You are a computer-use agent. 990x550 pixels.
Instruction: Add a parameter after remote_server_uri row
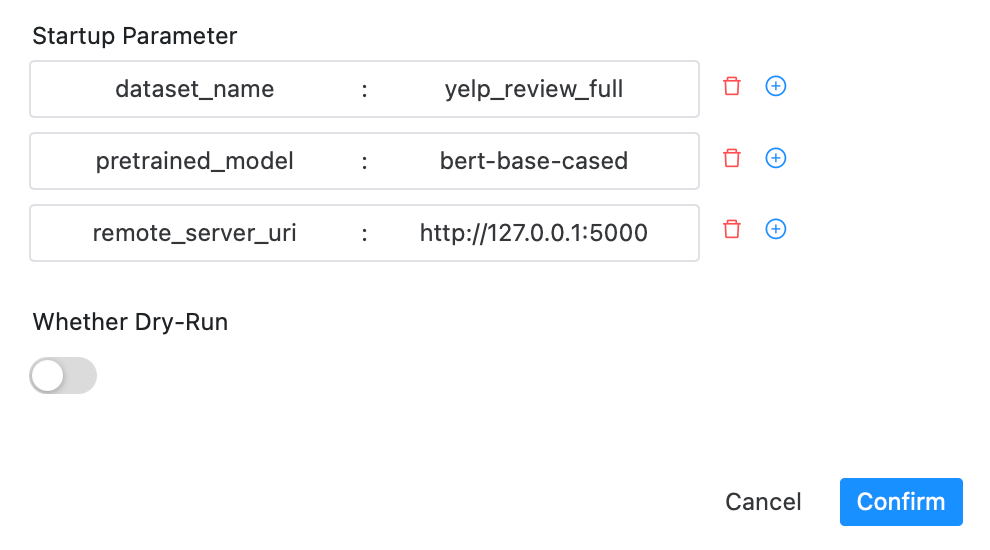click(x=775, y=230)
